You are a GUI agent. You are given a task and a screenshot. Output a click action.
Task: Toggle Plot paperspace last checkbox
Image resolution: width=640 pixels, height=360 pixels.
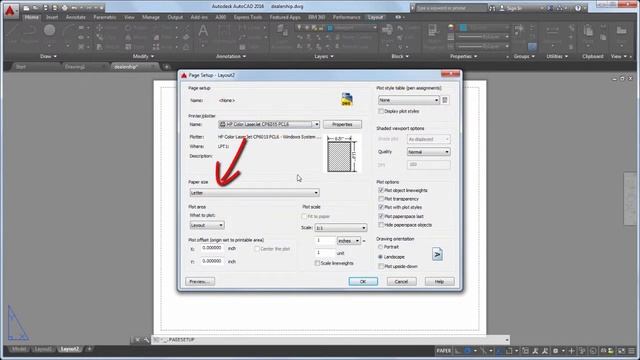[x=381, y=216]
